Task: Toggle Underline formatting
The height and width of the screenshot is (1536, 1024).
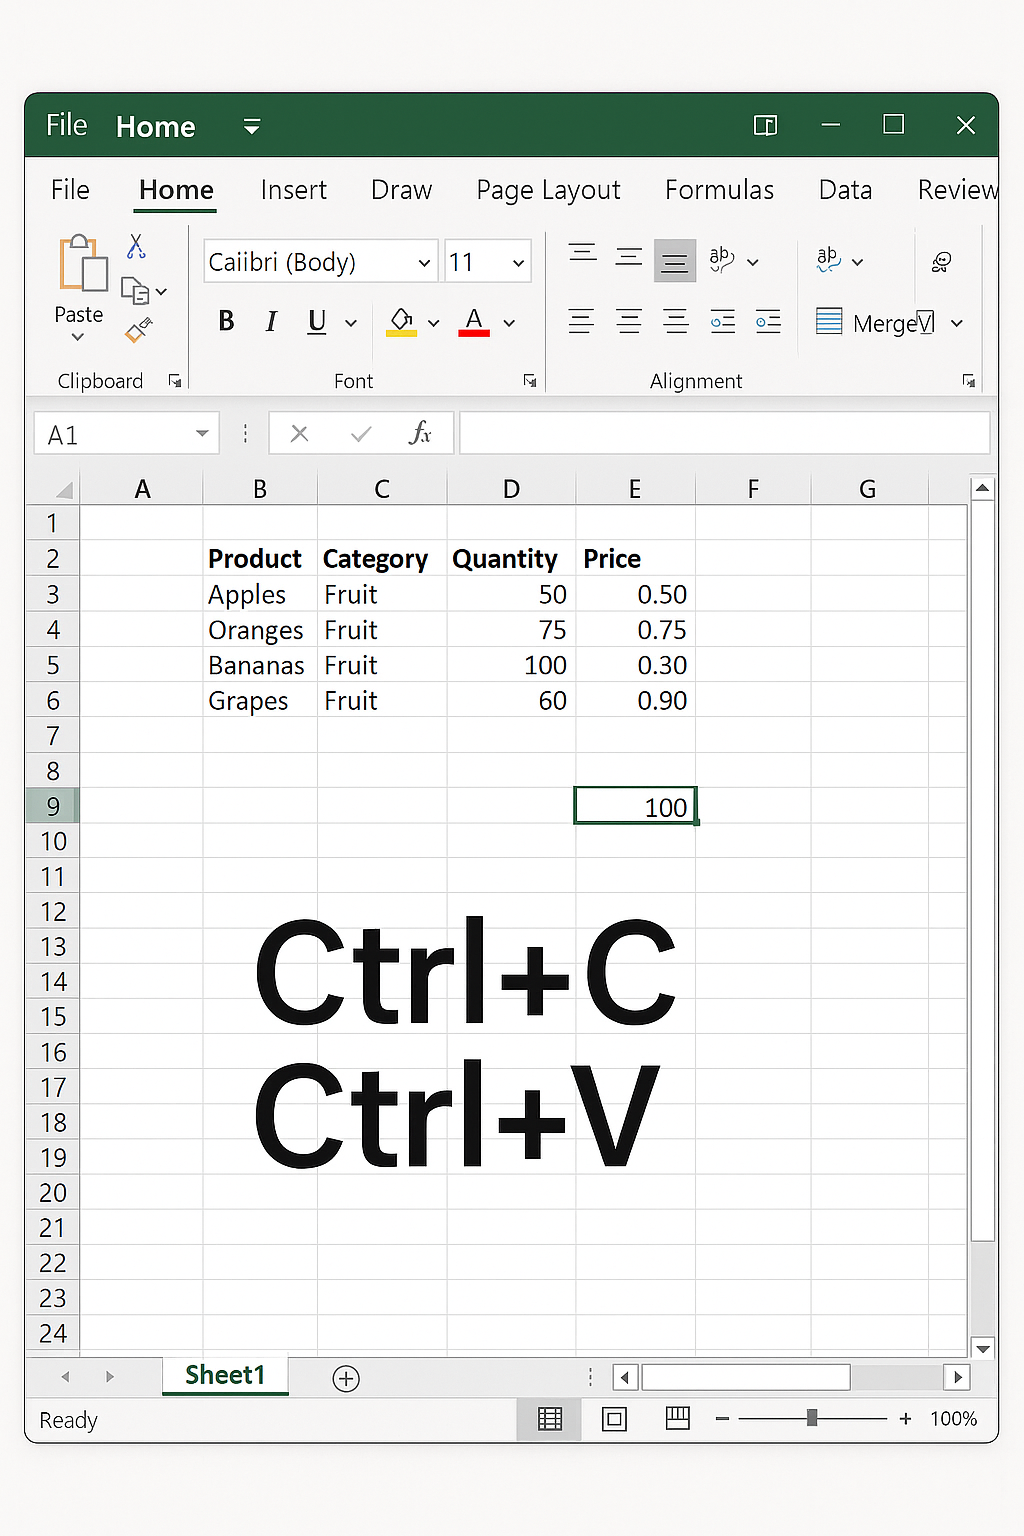Action: pyautogui.click(x=317, y=321)
